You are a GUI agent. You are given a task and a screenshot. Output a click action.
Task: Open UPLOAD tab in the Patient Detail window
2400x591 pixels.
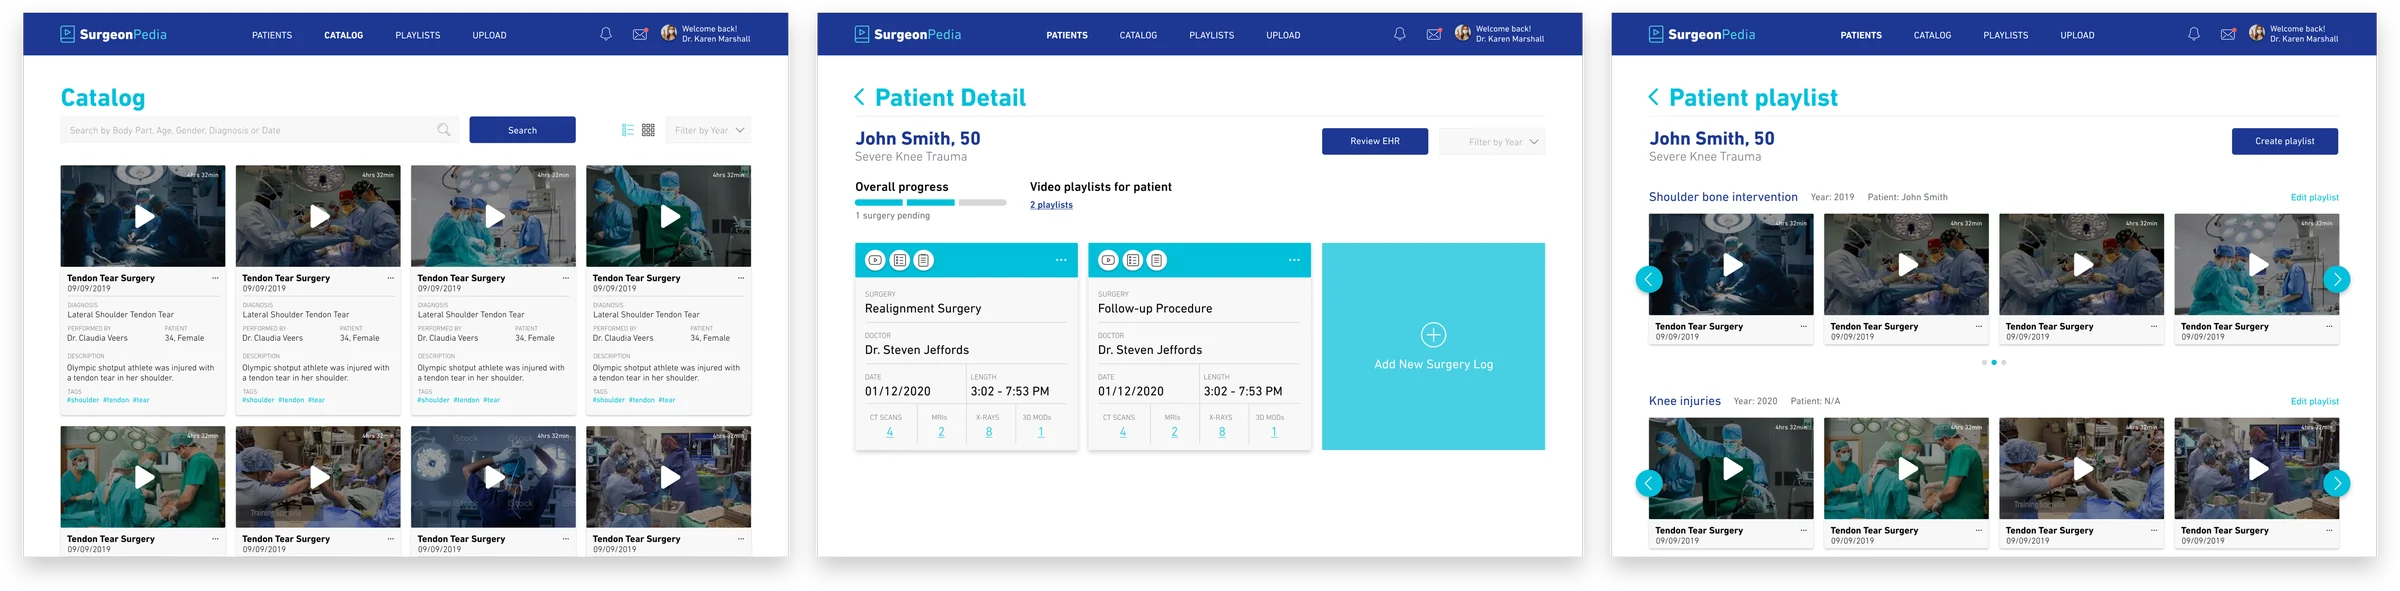click(x=1283, y=35)
